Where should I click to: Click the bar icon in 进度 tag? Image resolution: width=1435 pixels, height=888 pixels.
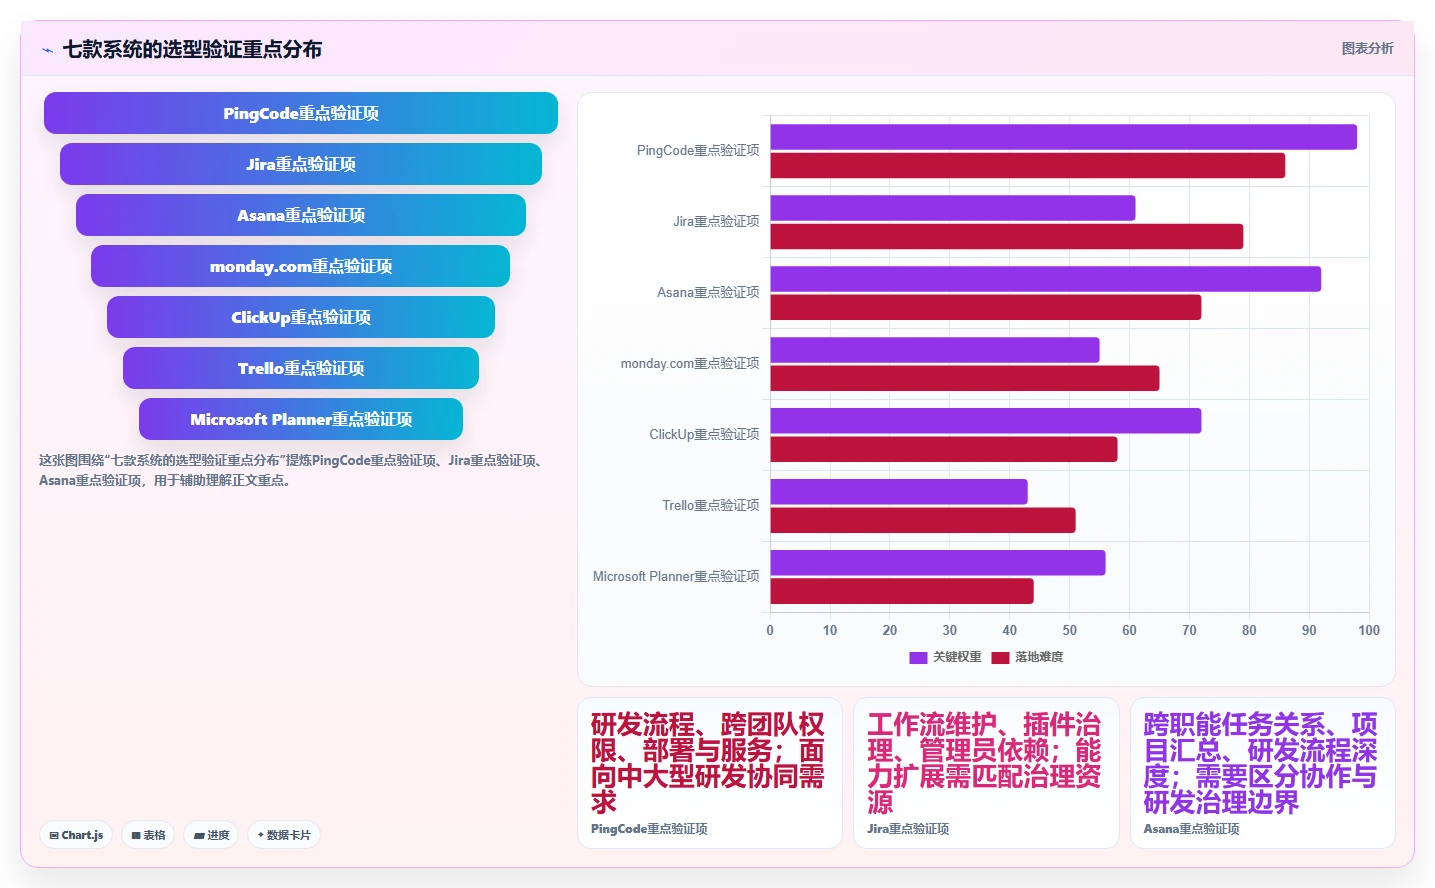[x=199, y=835]
